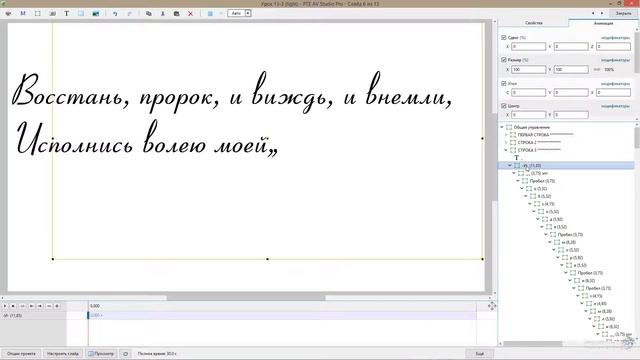Add a frame object from toolbar
The height and width of the screenshot is (360, 640).
[38, 13]
